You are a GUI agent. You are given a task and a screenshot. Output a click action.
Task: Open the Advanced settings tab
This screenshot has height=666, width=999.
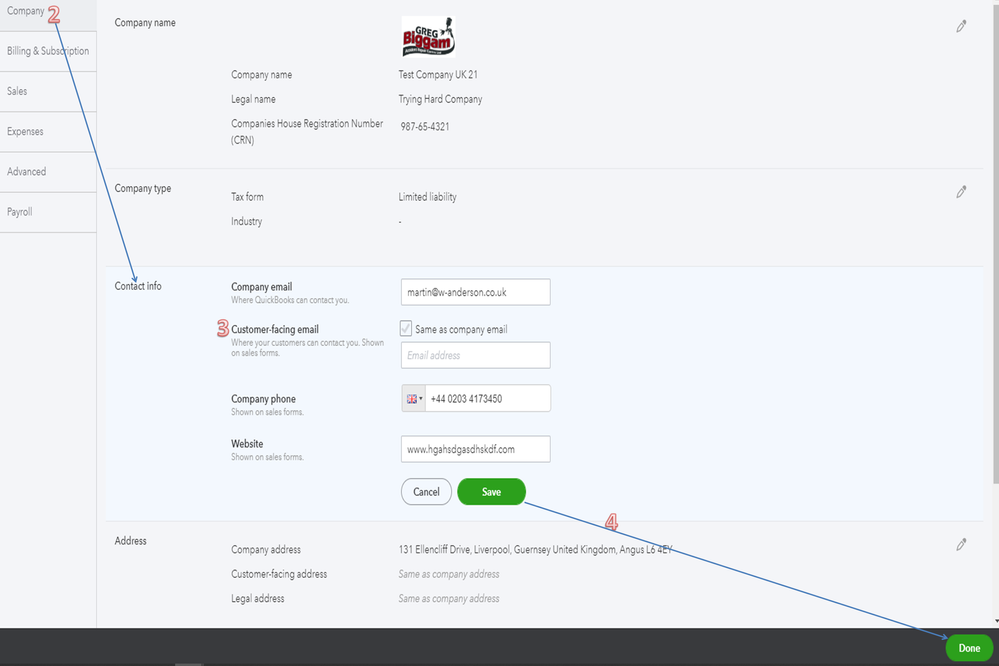coord(48,171)
